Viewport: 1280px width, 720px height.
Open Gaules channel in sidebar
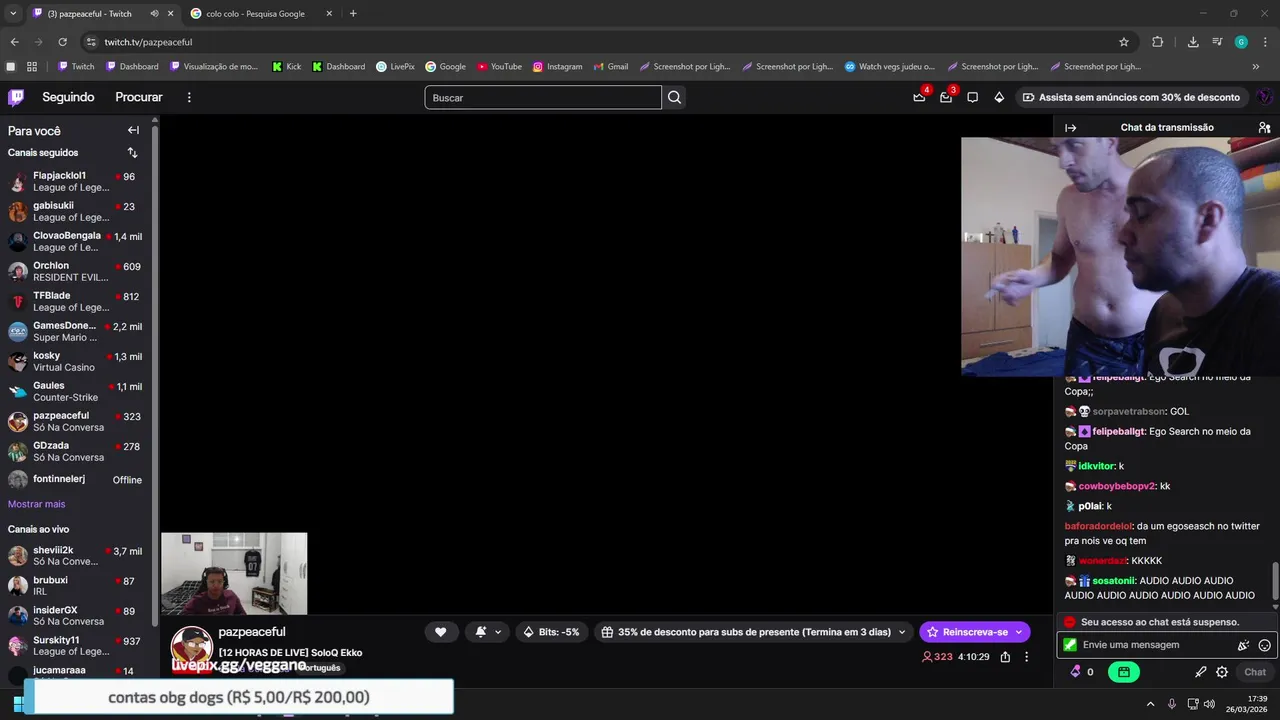coord(78,392)
